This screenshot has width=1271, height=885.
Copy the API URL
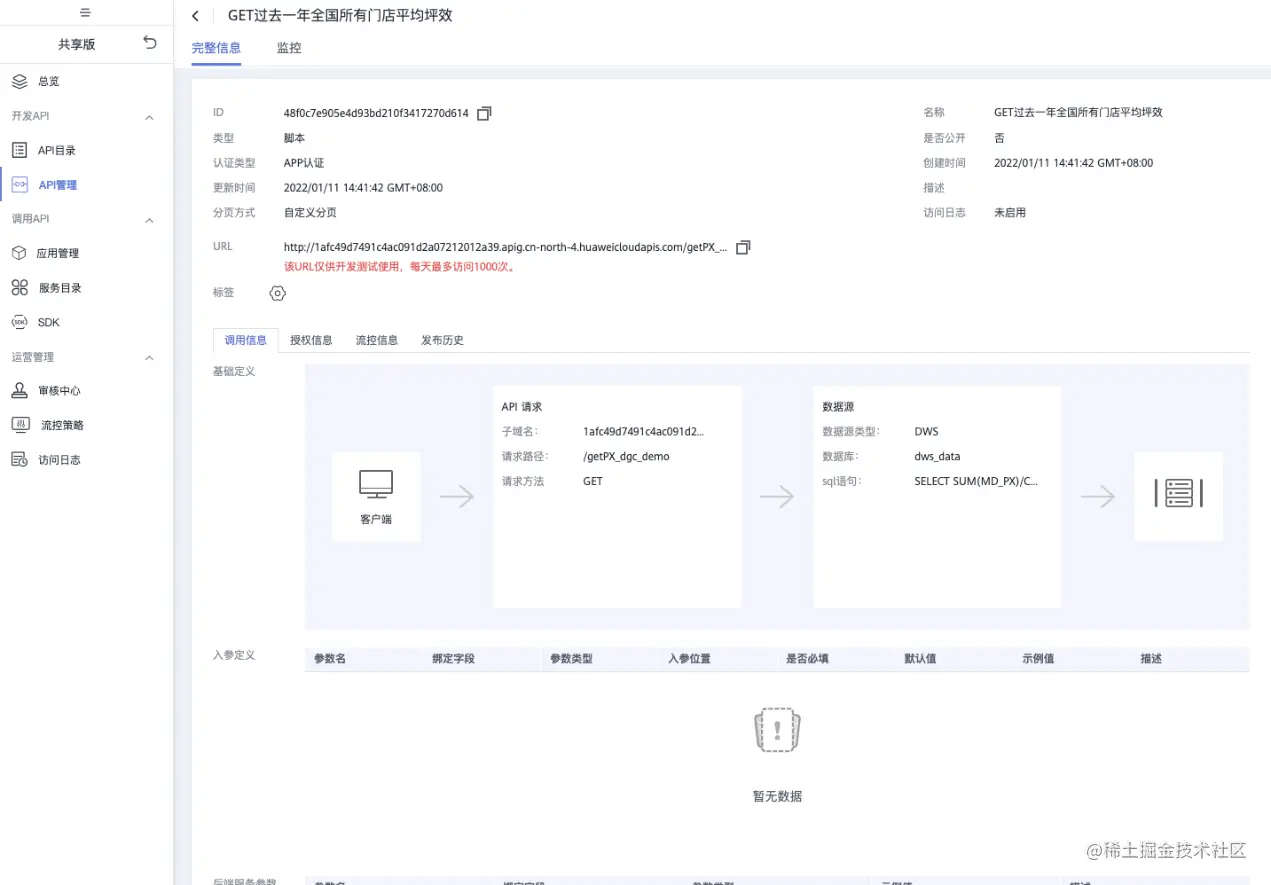(x=743, y=247)
